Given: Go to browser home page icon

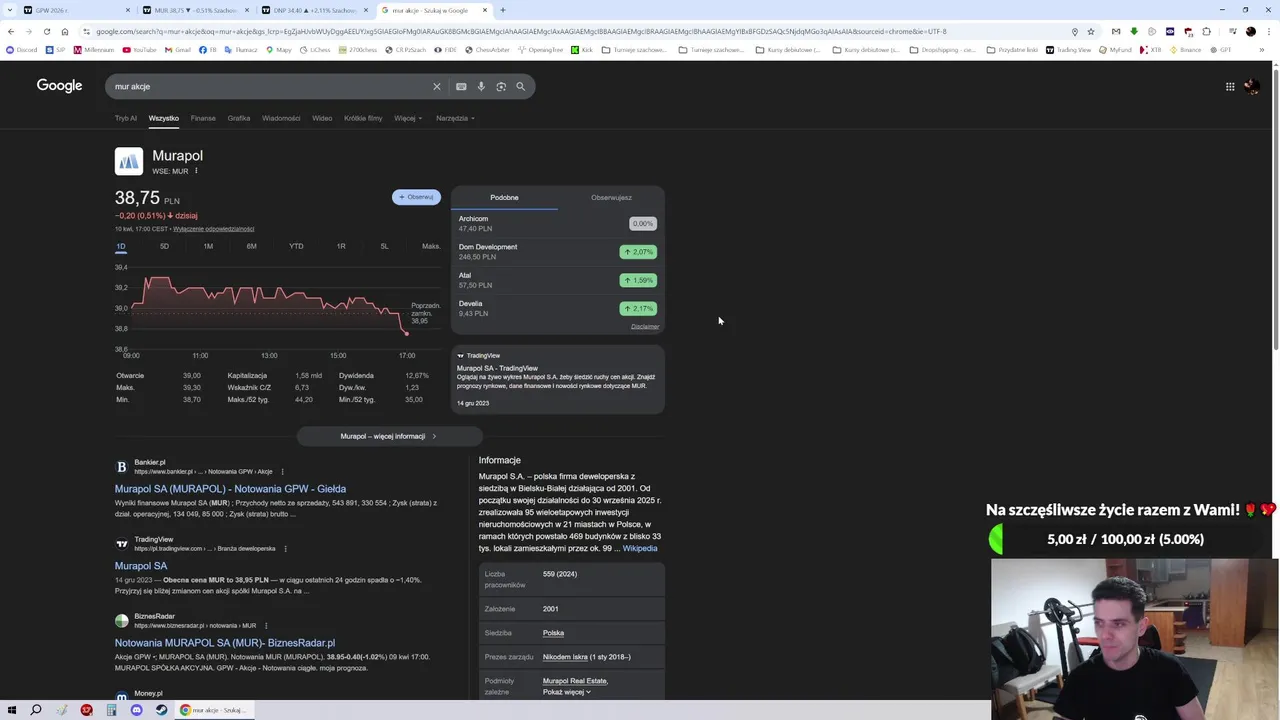Looking at the screenshot, I should [65, 31].
